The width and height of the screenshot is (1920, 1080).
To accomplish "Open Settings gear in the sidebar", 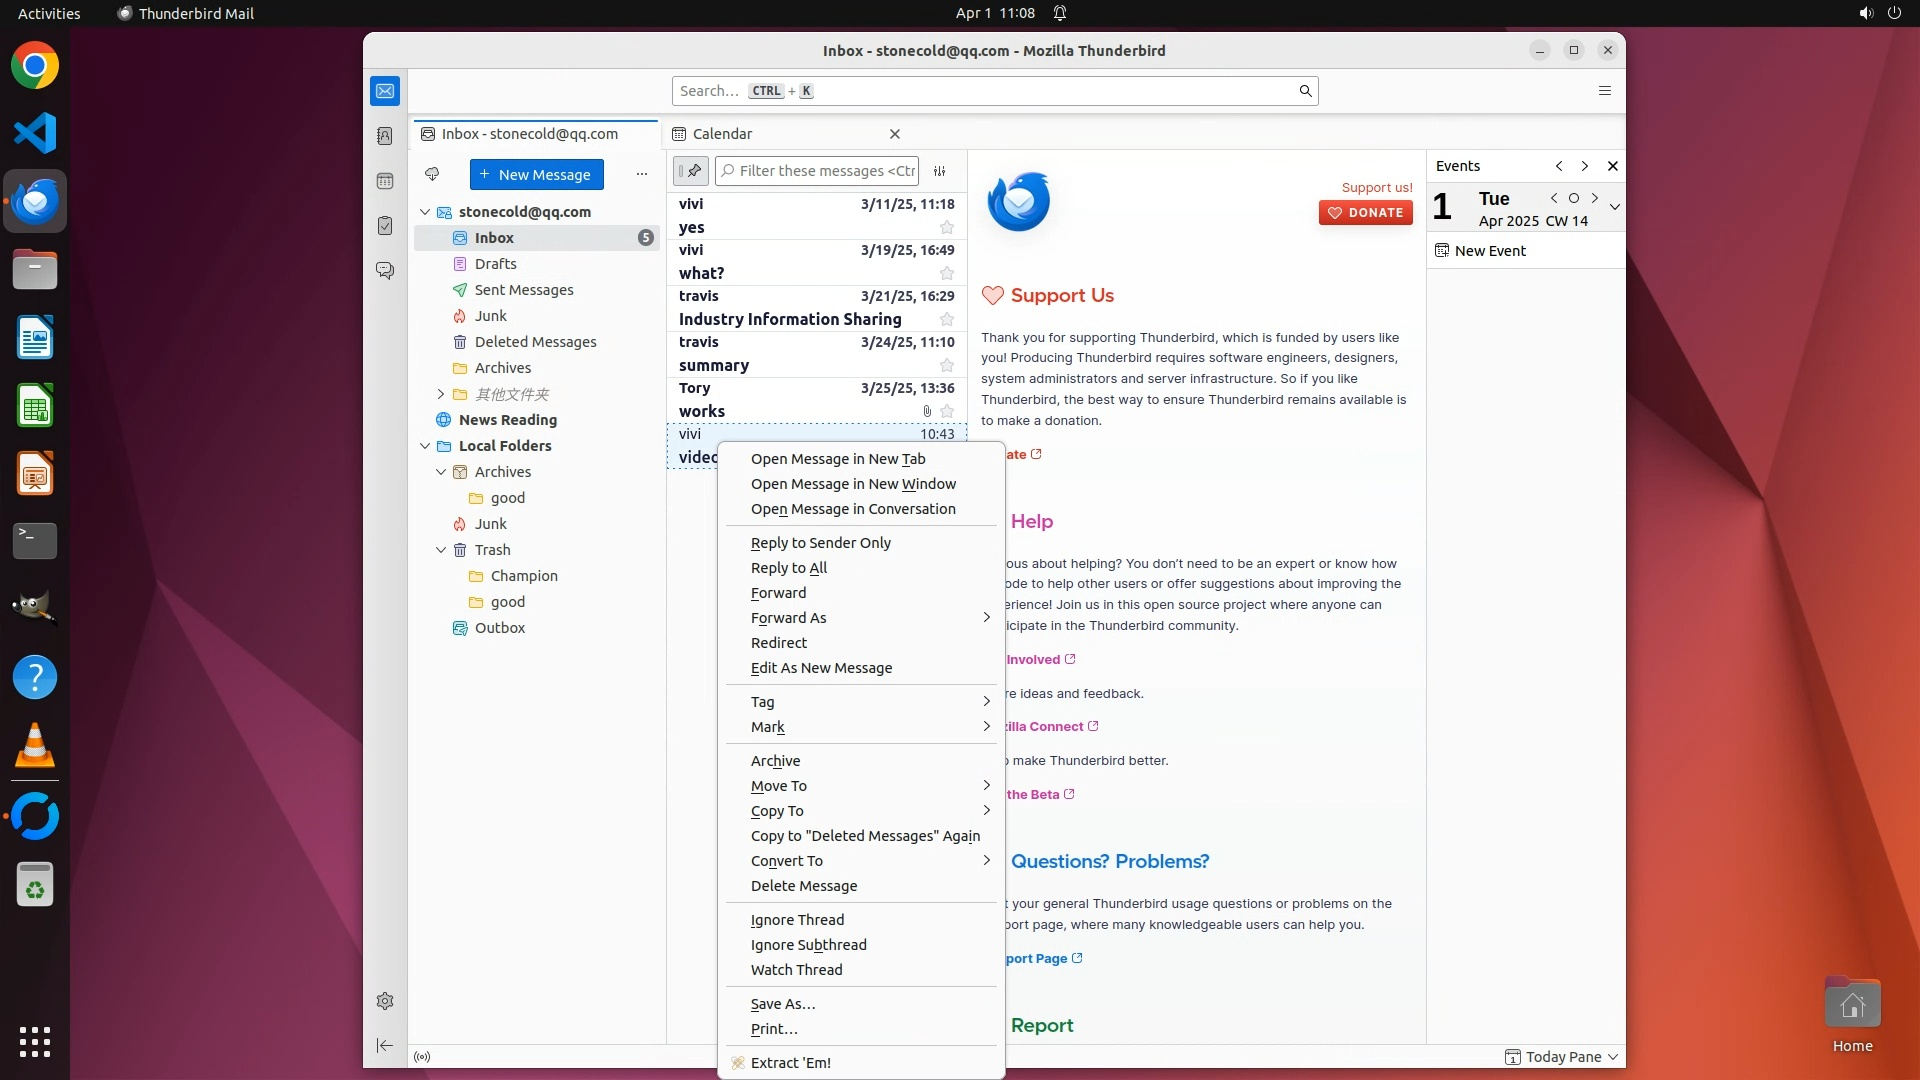I will [385, 1001].
